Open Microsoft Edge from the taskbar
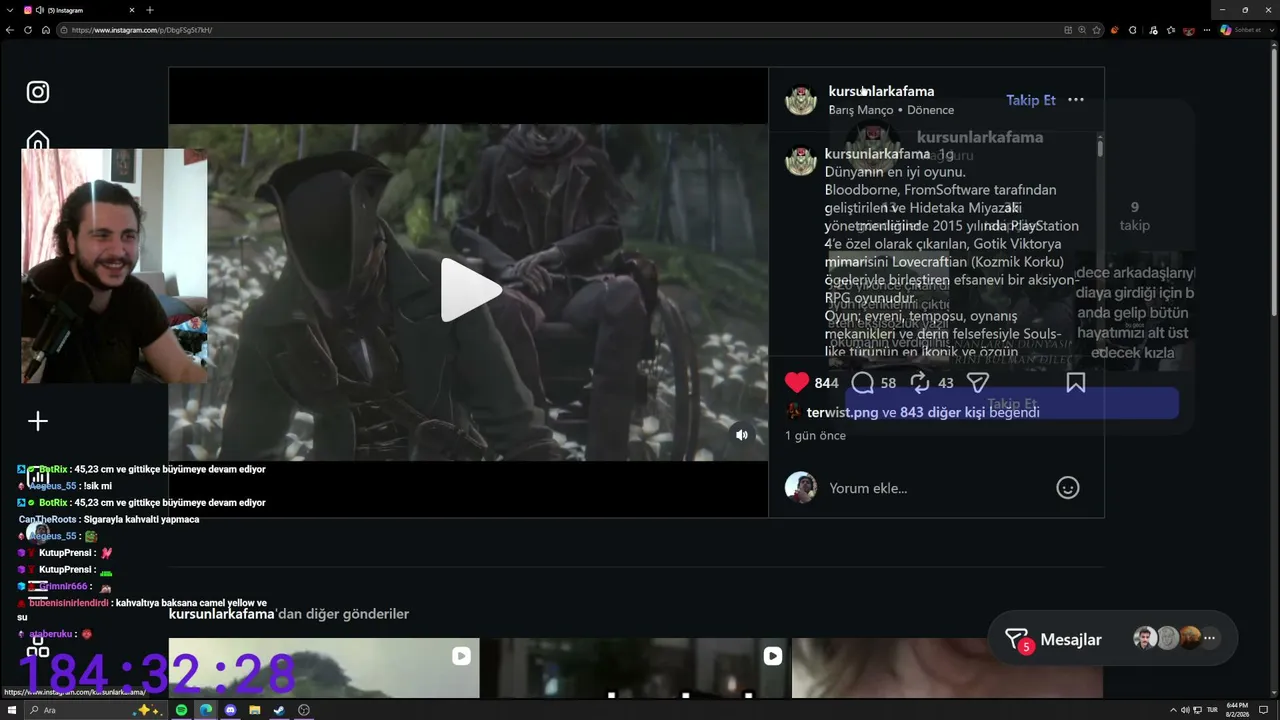This screenshot has width=1280, height=720. (x=206, y=710)
